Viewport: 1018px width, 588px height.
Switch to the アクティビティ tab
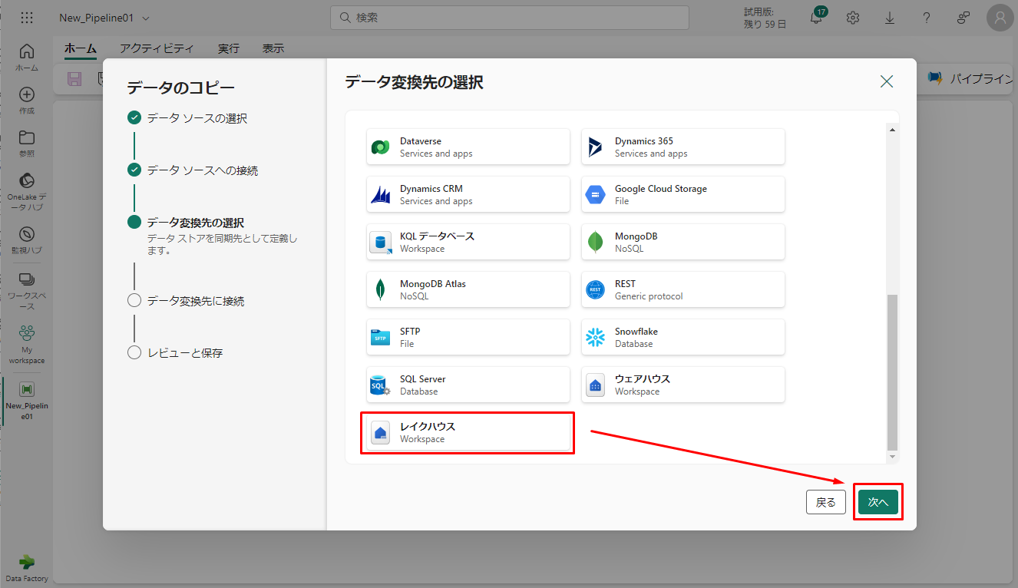pyautogui.click(x=157, y=48)
